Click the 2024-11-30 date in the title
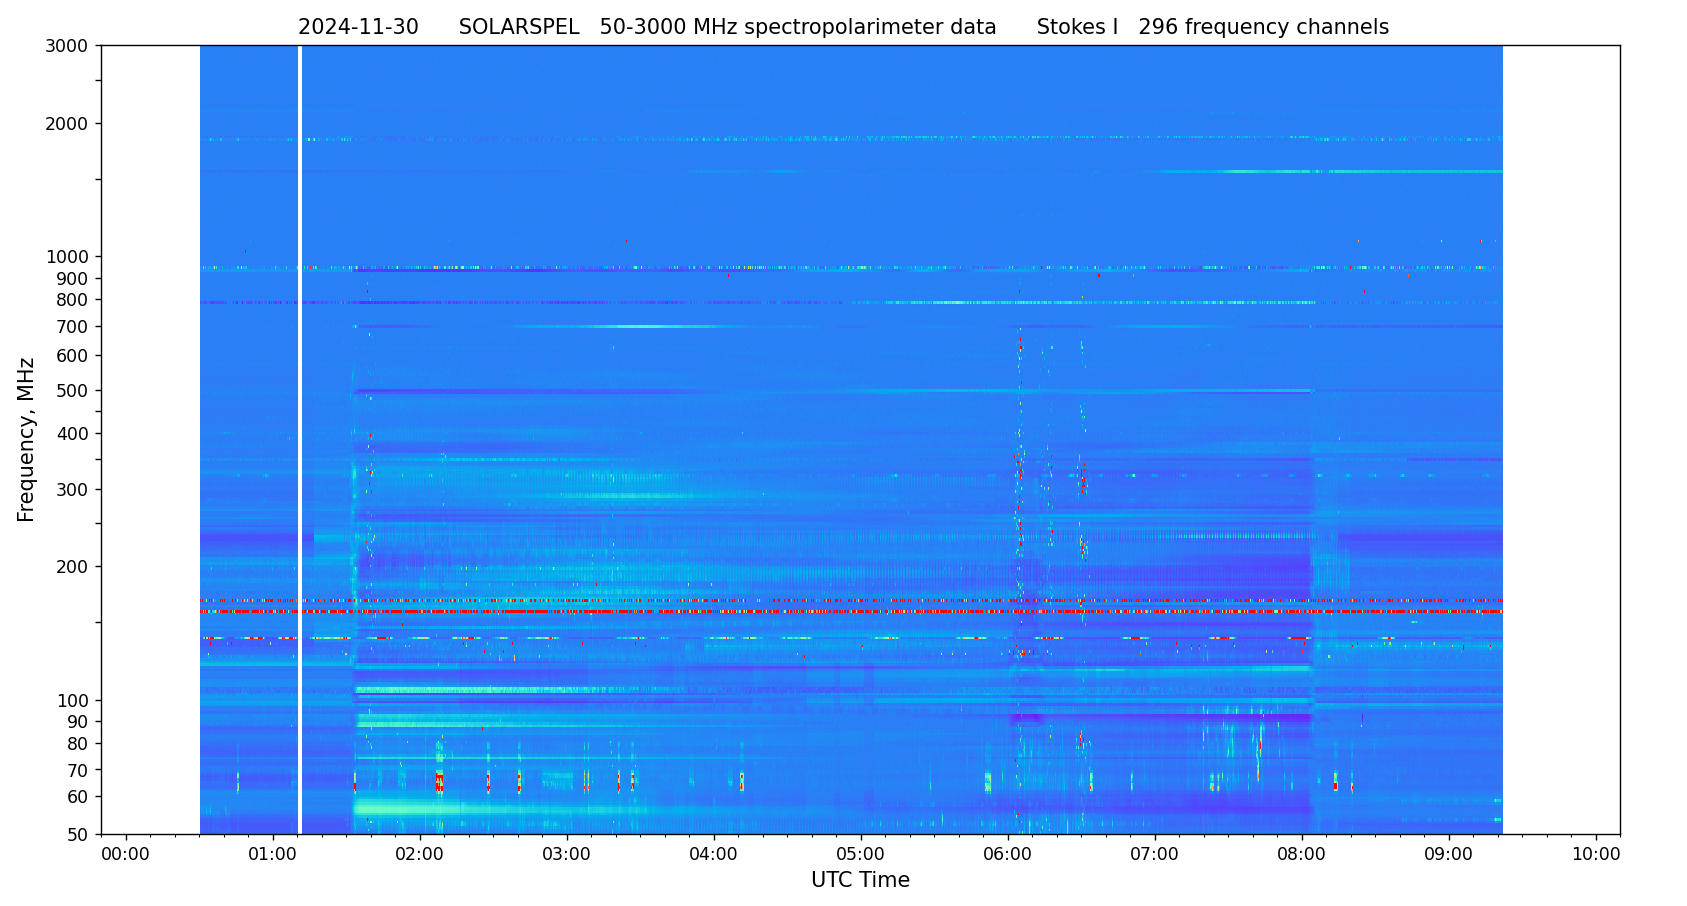Screen dimensions: 1687x906 [x=358, y=28]
